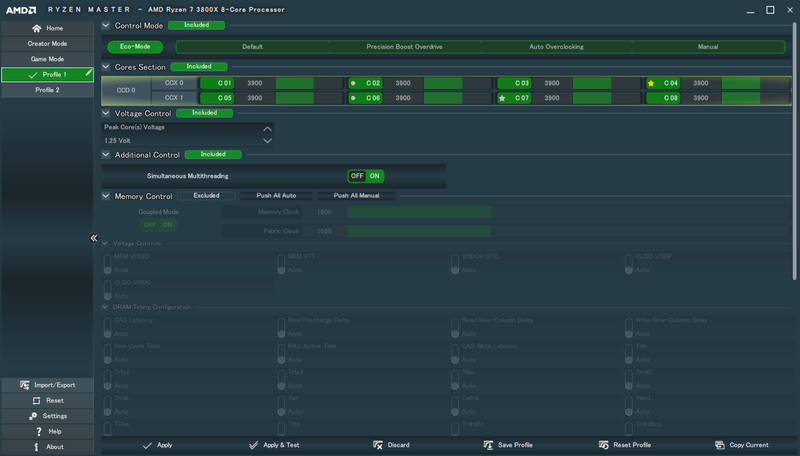Viewport: 800px width, 456px height.
Task: Toggle Control Mode Included switch
Action: [196, 25]
